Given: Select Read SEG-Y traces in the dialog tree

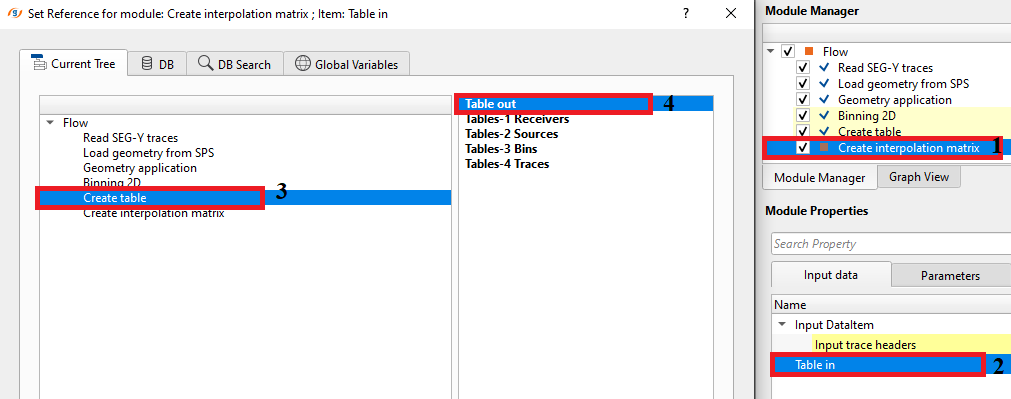Looking at the screenshot, I should [x=130, y=137].
